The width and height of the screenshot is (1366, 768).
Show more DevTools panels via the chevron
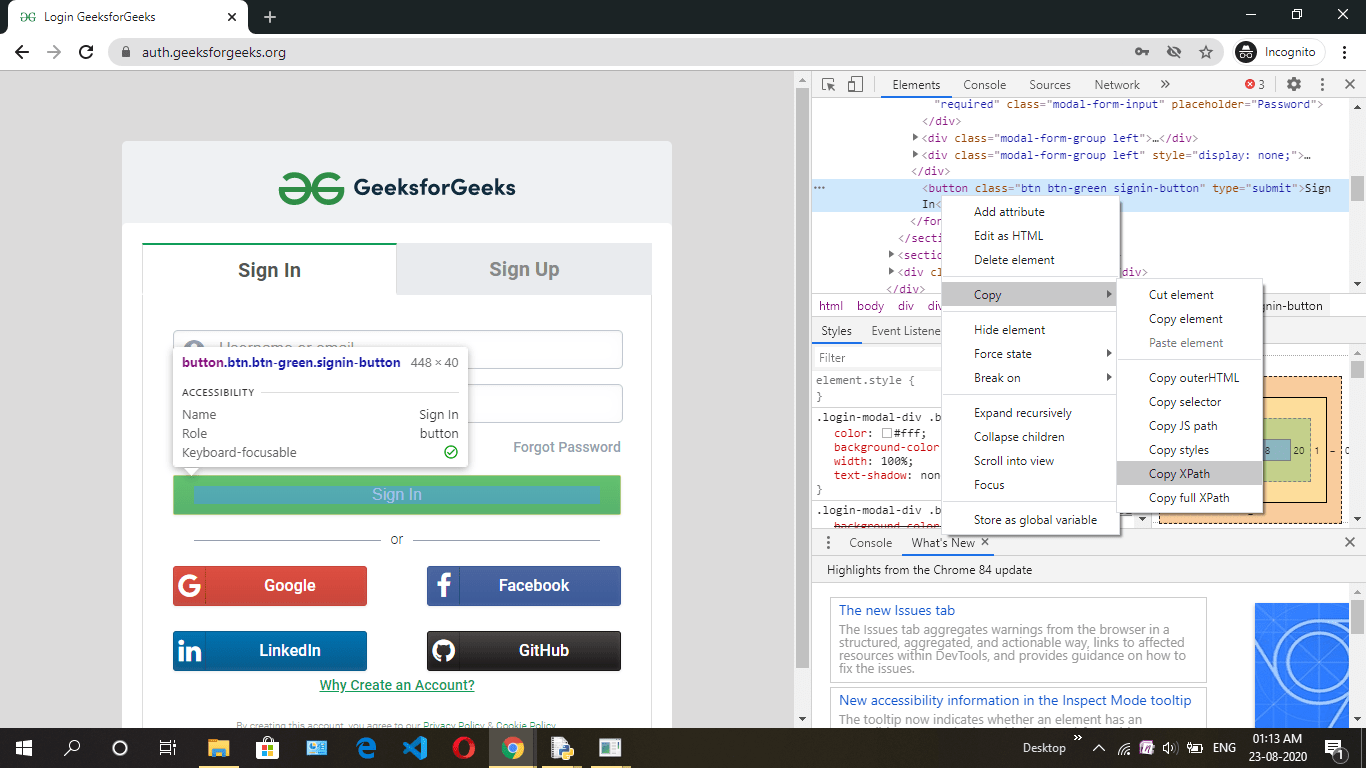(x=1165, y=85)
